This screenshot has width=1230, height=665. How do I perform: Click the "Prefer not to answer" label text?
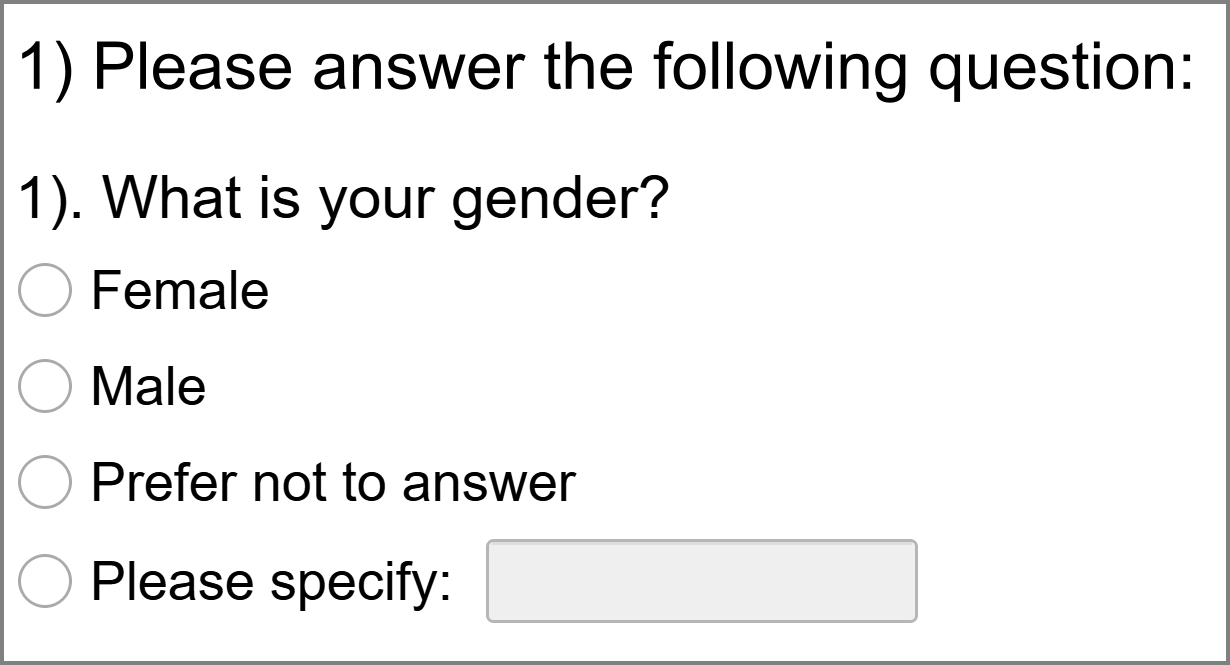click(x=333, y=483)
